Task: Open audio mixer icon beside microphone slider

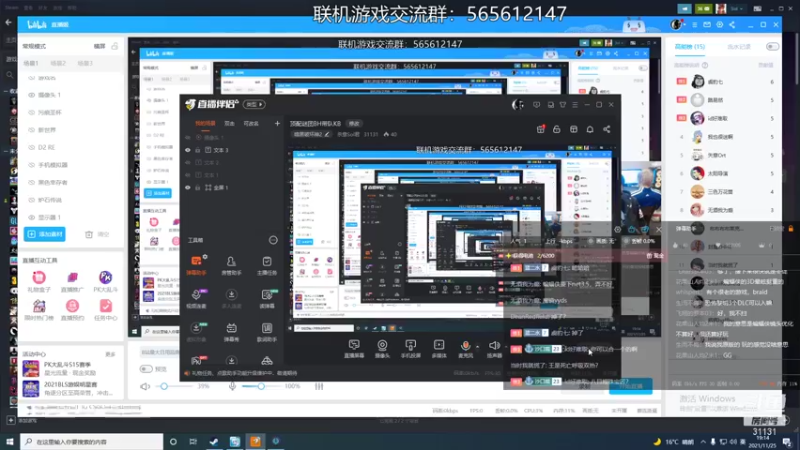Action: pos(319,387)
